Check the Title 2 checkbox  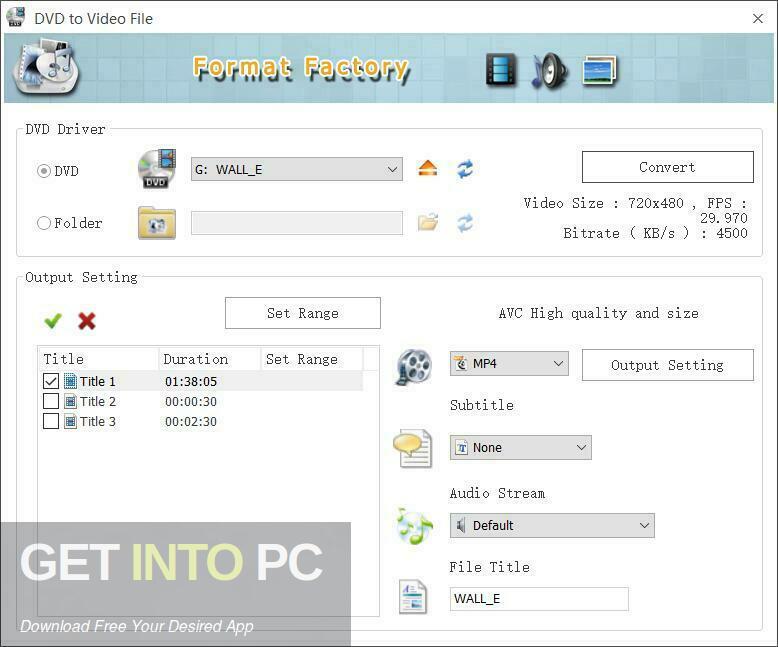51,401
